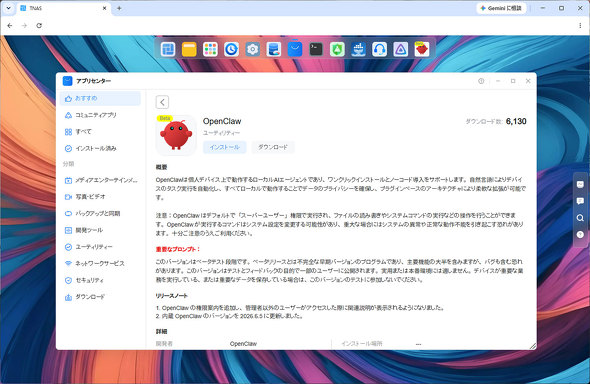Open ダウンロード category in sidebar
590x384 pixels.
tap(100, 297)
